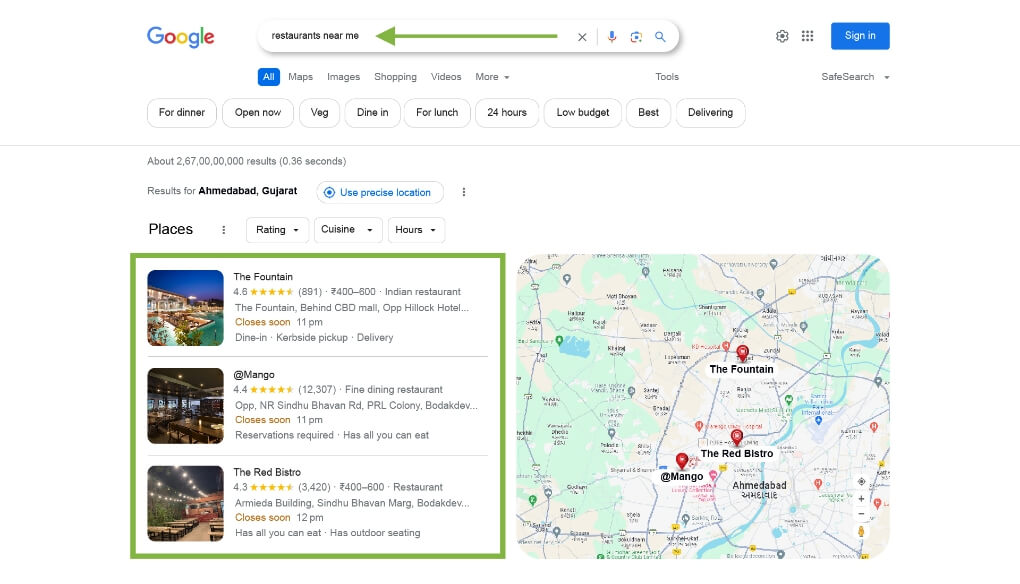Click the @Mango red map pin

coord(682,460)
